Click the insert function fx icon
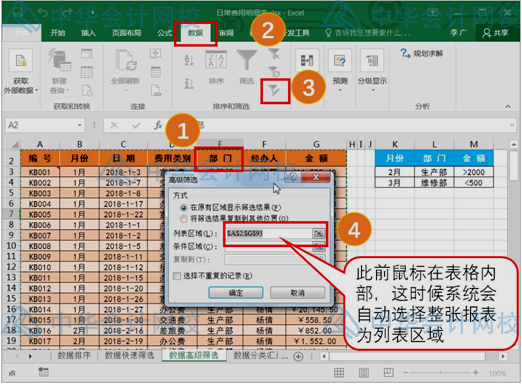 pos(158,125)
